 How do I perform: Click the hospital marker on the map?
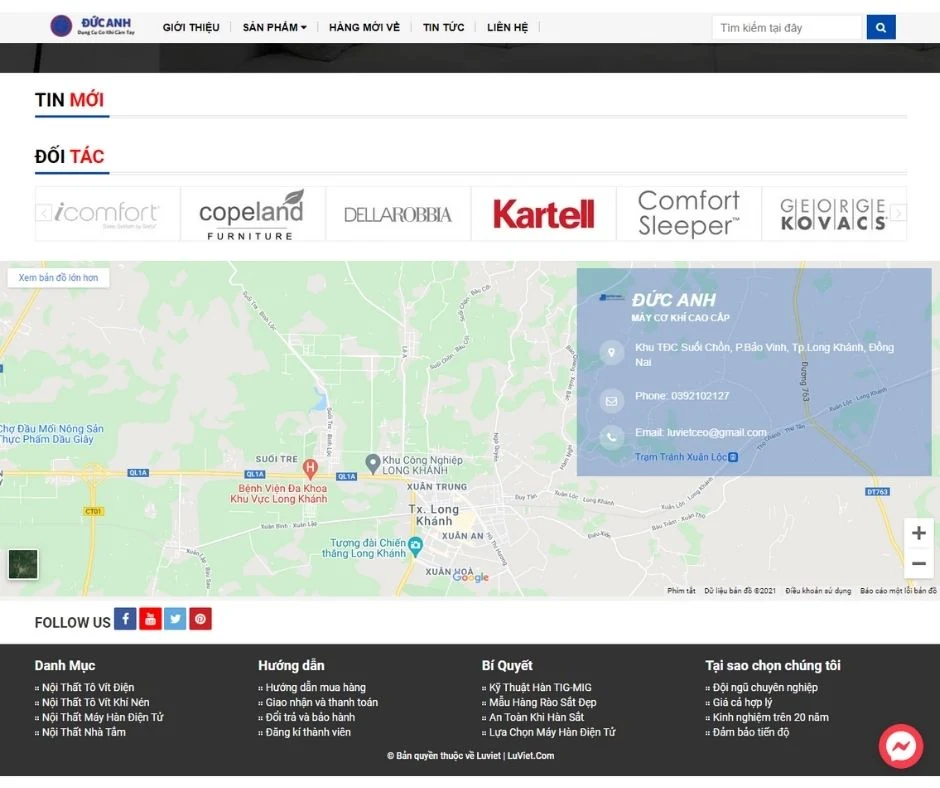tap(310, 467)
